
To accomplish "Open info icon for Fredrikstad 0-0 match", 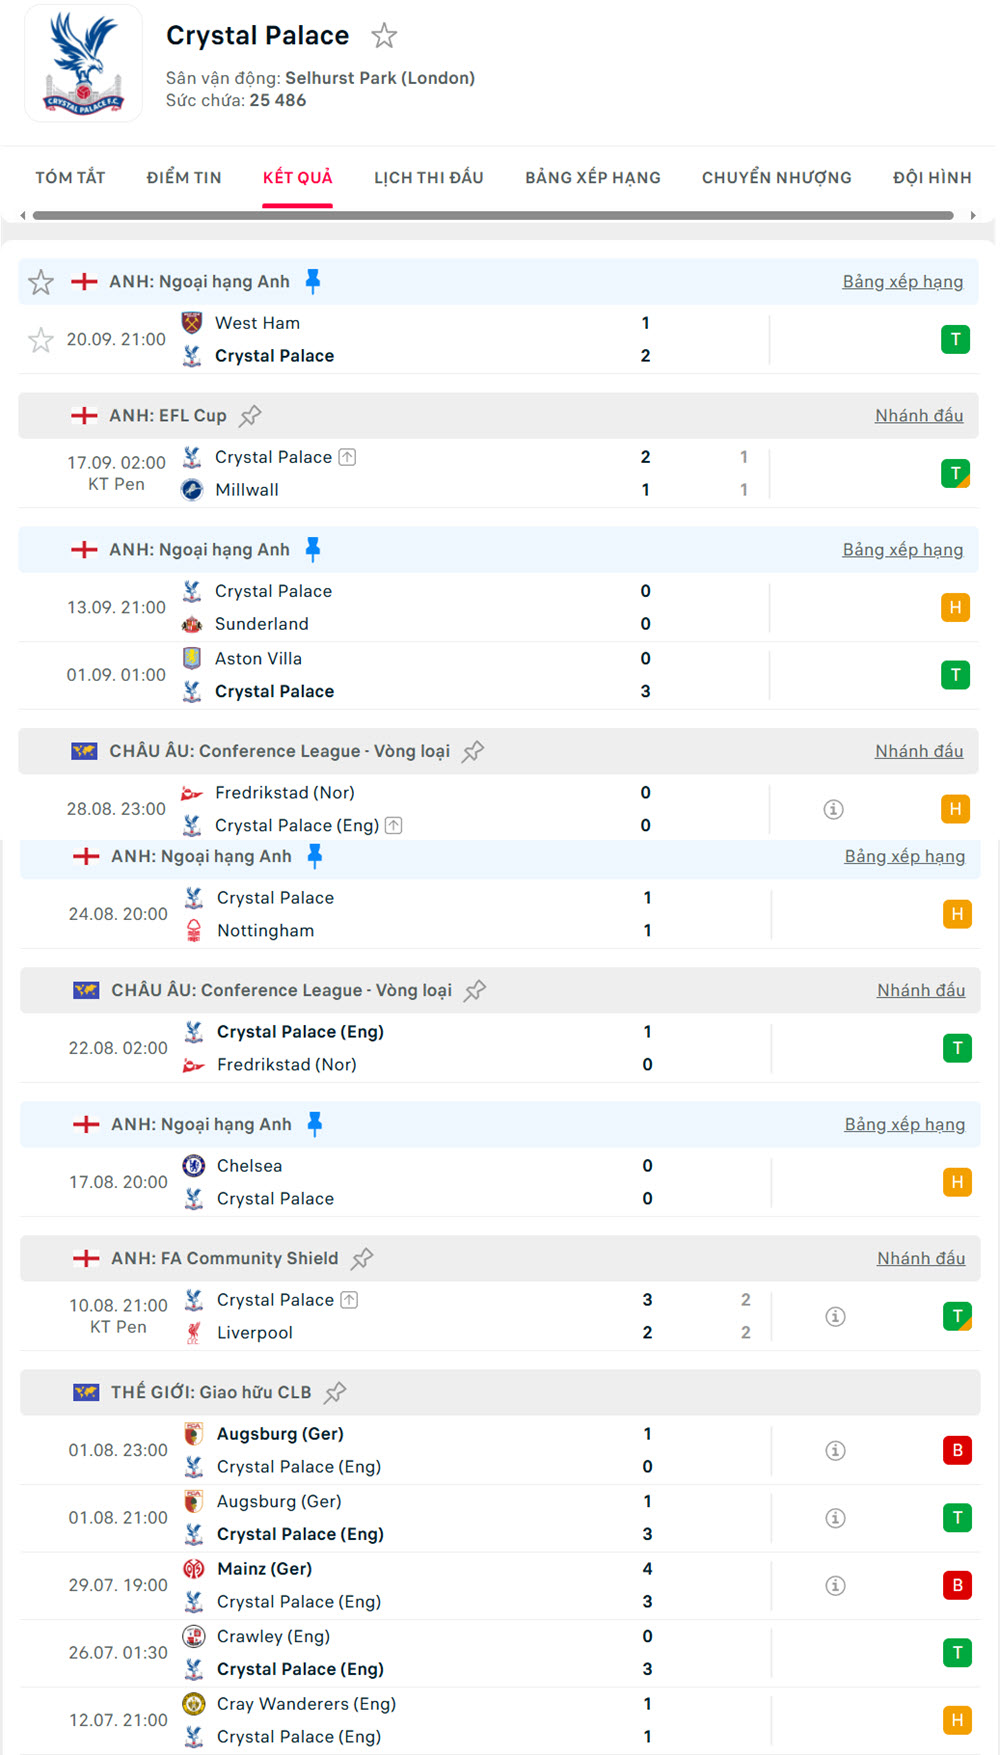I will coord(833,809).
